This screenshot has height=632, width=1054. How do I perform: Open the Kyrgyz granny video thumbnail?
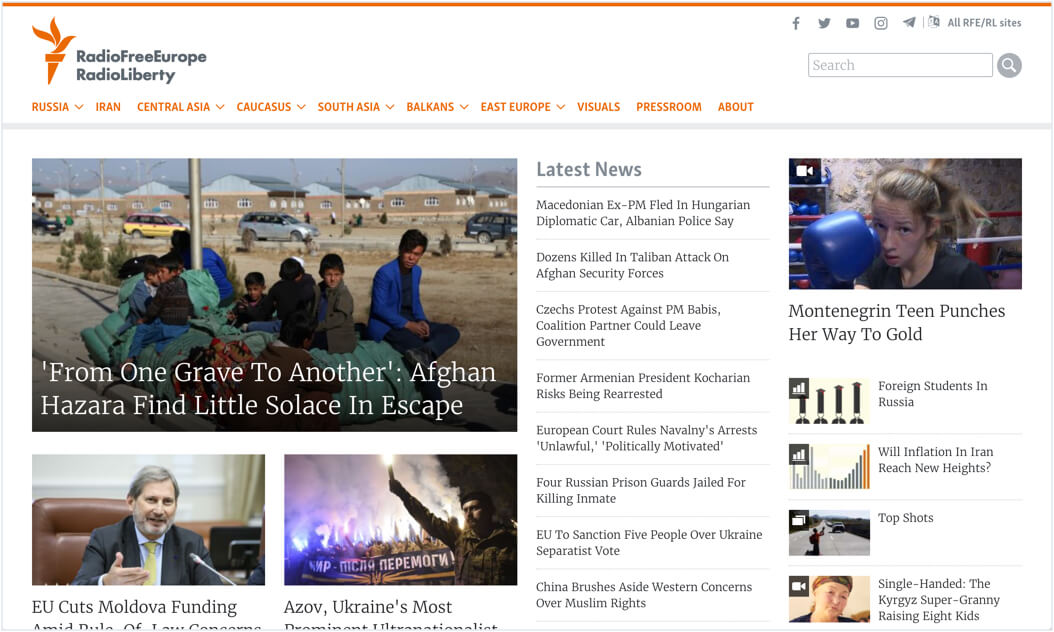tap(829, 599)
